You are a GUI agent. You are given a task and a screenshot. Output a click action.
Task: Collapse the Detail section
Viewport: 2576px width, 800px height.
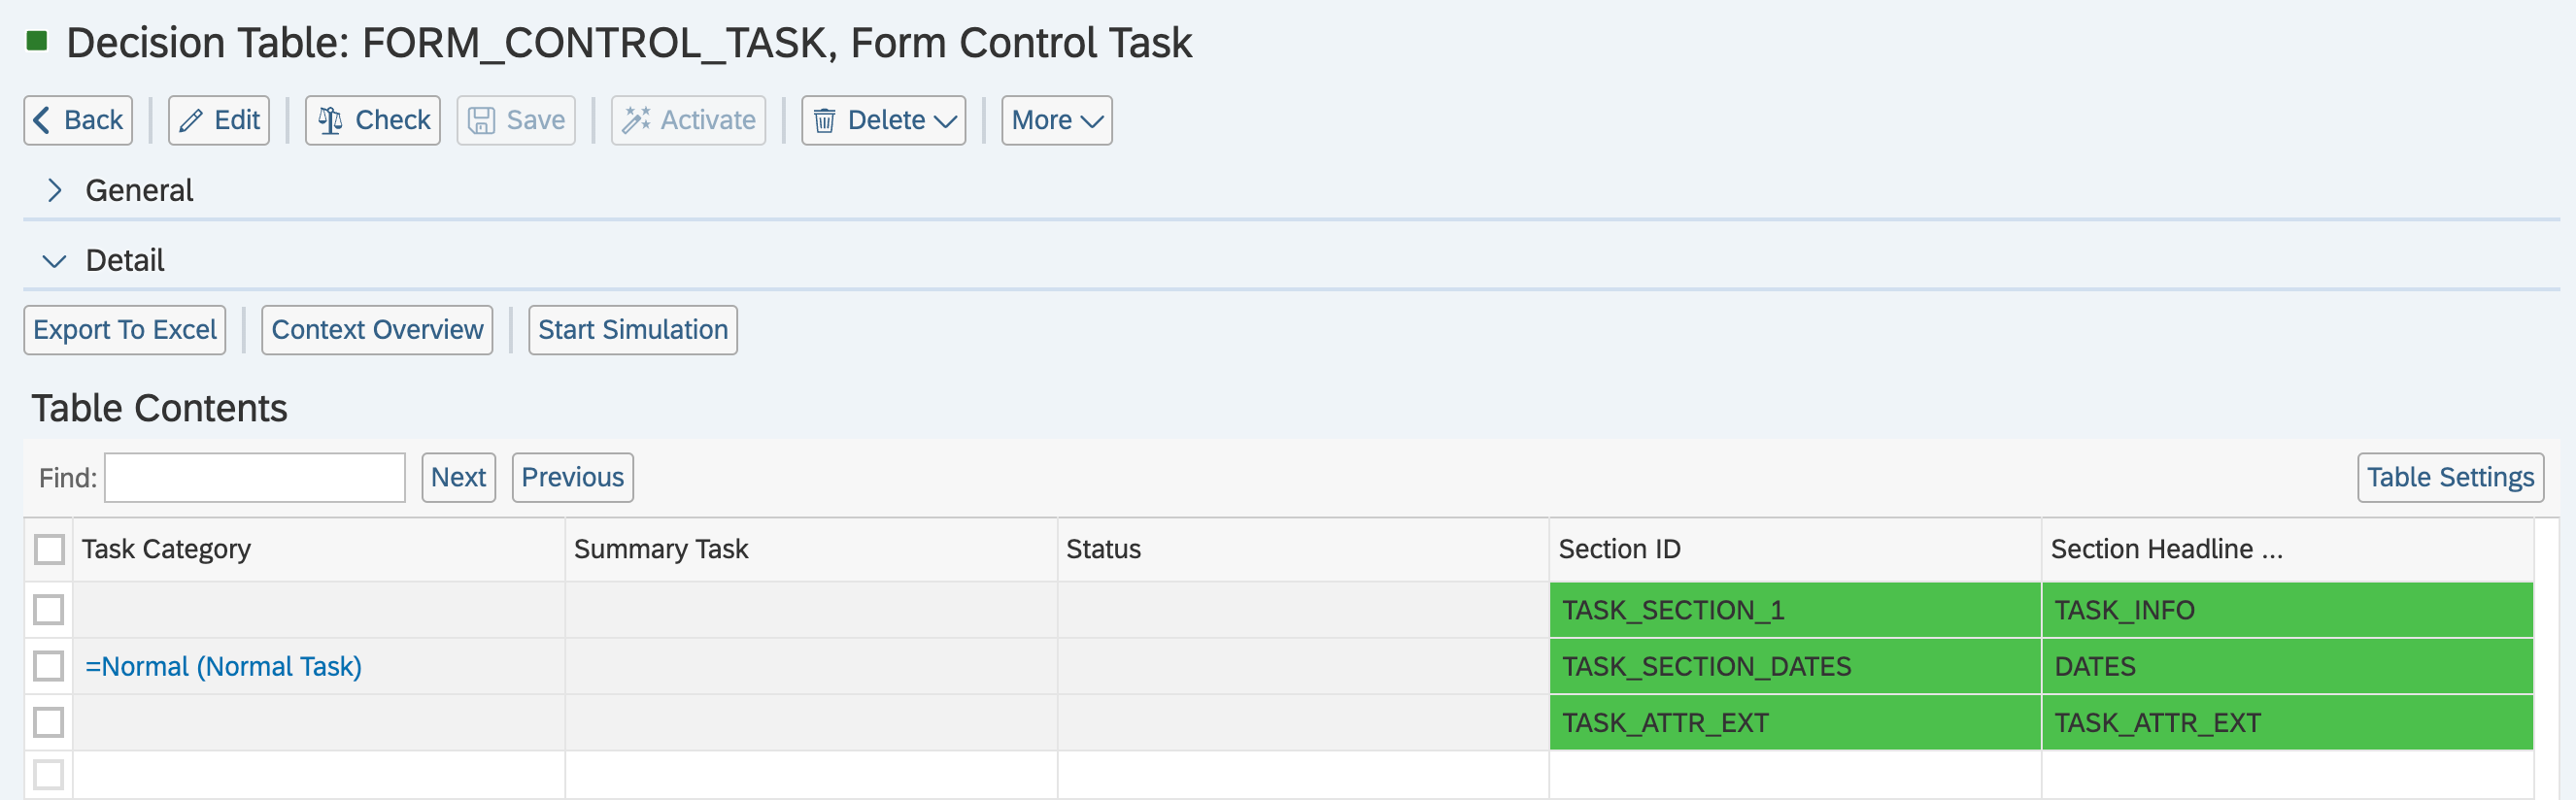[55, 261]
